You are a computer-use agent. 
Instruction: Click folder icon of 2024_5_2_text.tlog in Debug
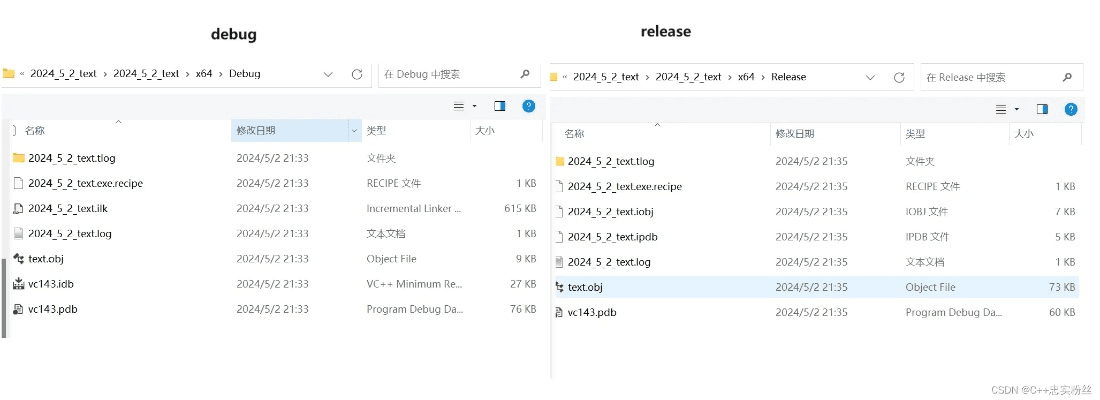pyautogui.click(x=19, y=158)
